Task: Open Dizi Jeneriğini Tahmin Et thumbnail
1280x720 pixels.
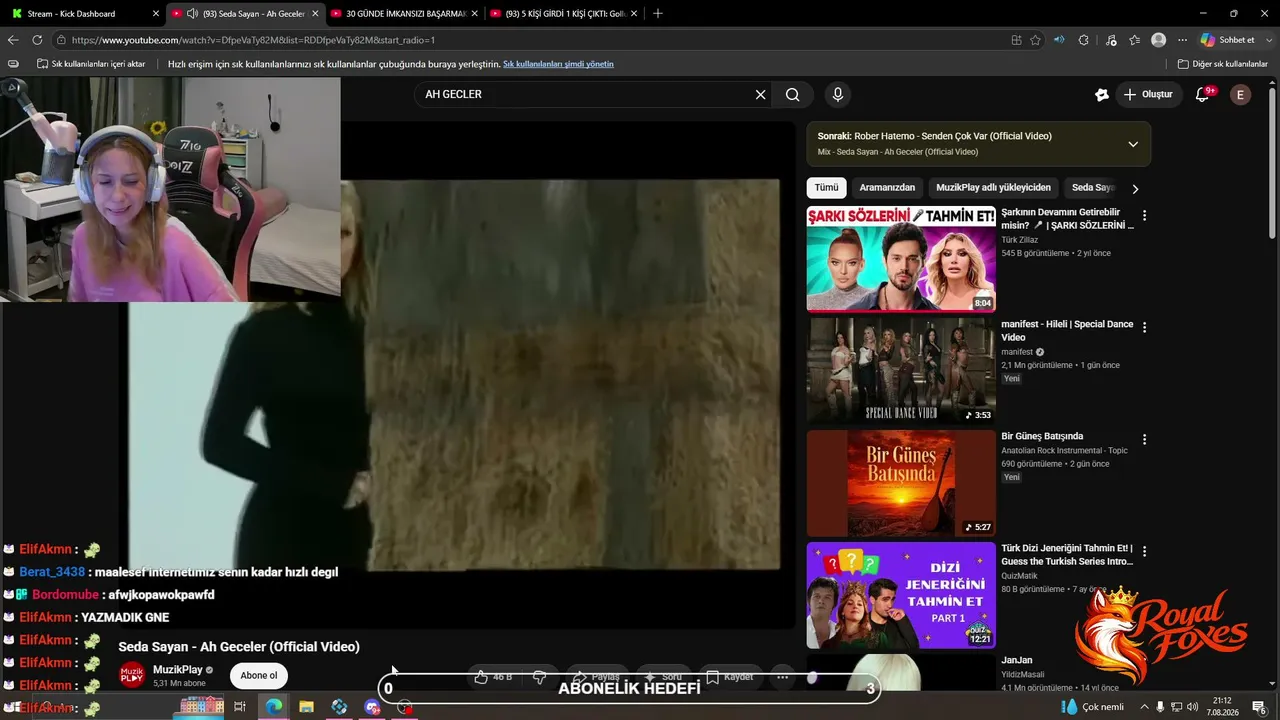Action: (x=901, y=595)
